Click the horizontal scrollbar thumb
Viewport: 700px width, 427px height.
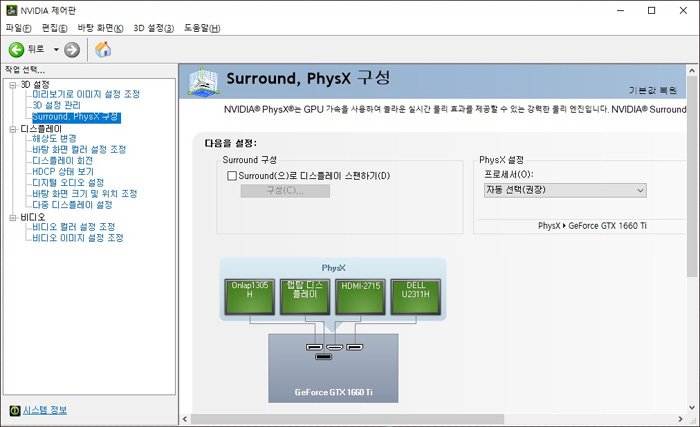(x=347, y=419)
